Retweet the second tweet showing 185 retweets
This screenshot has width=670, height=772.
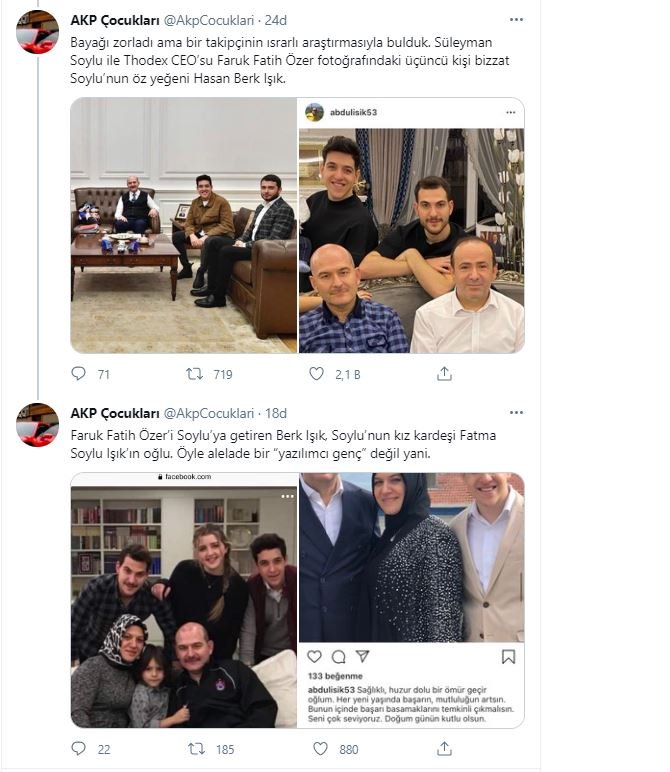[x=196, y=749]
